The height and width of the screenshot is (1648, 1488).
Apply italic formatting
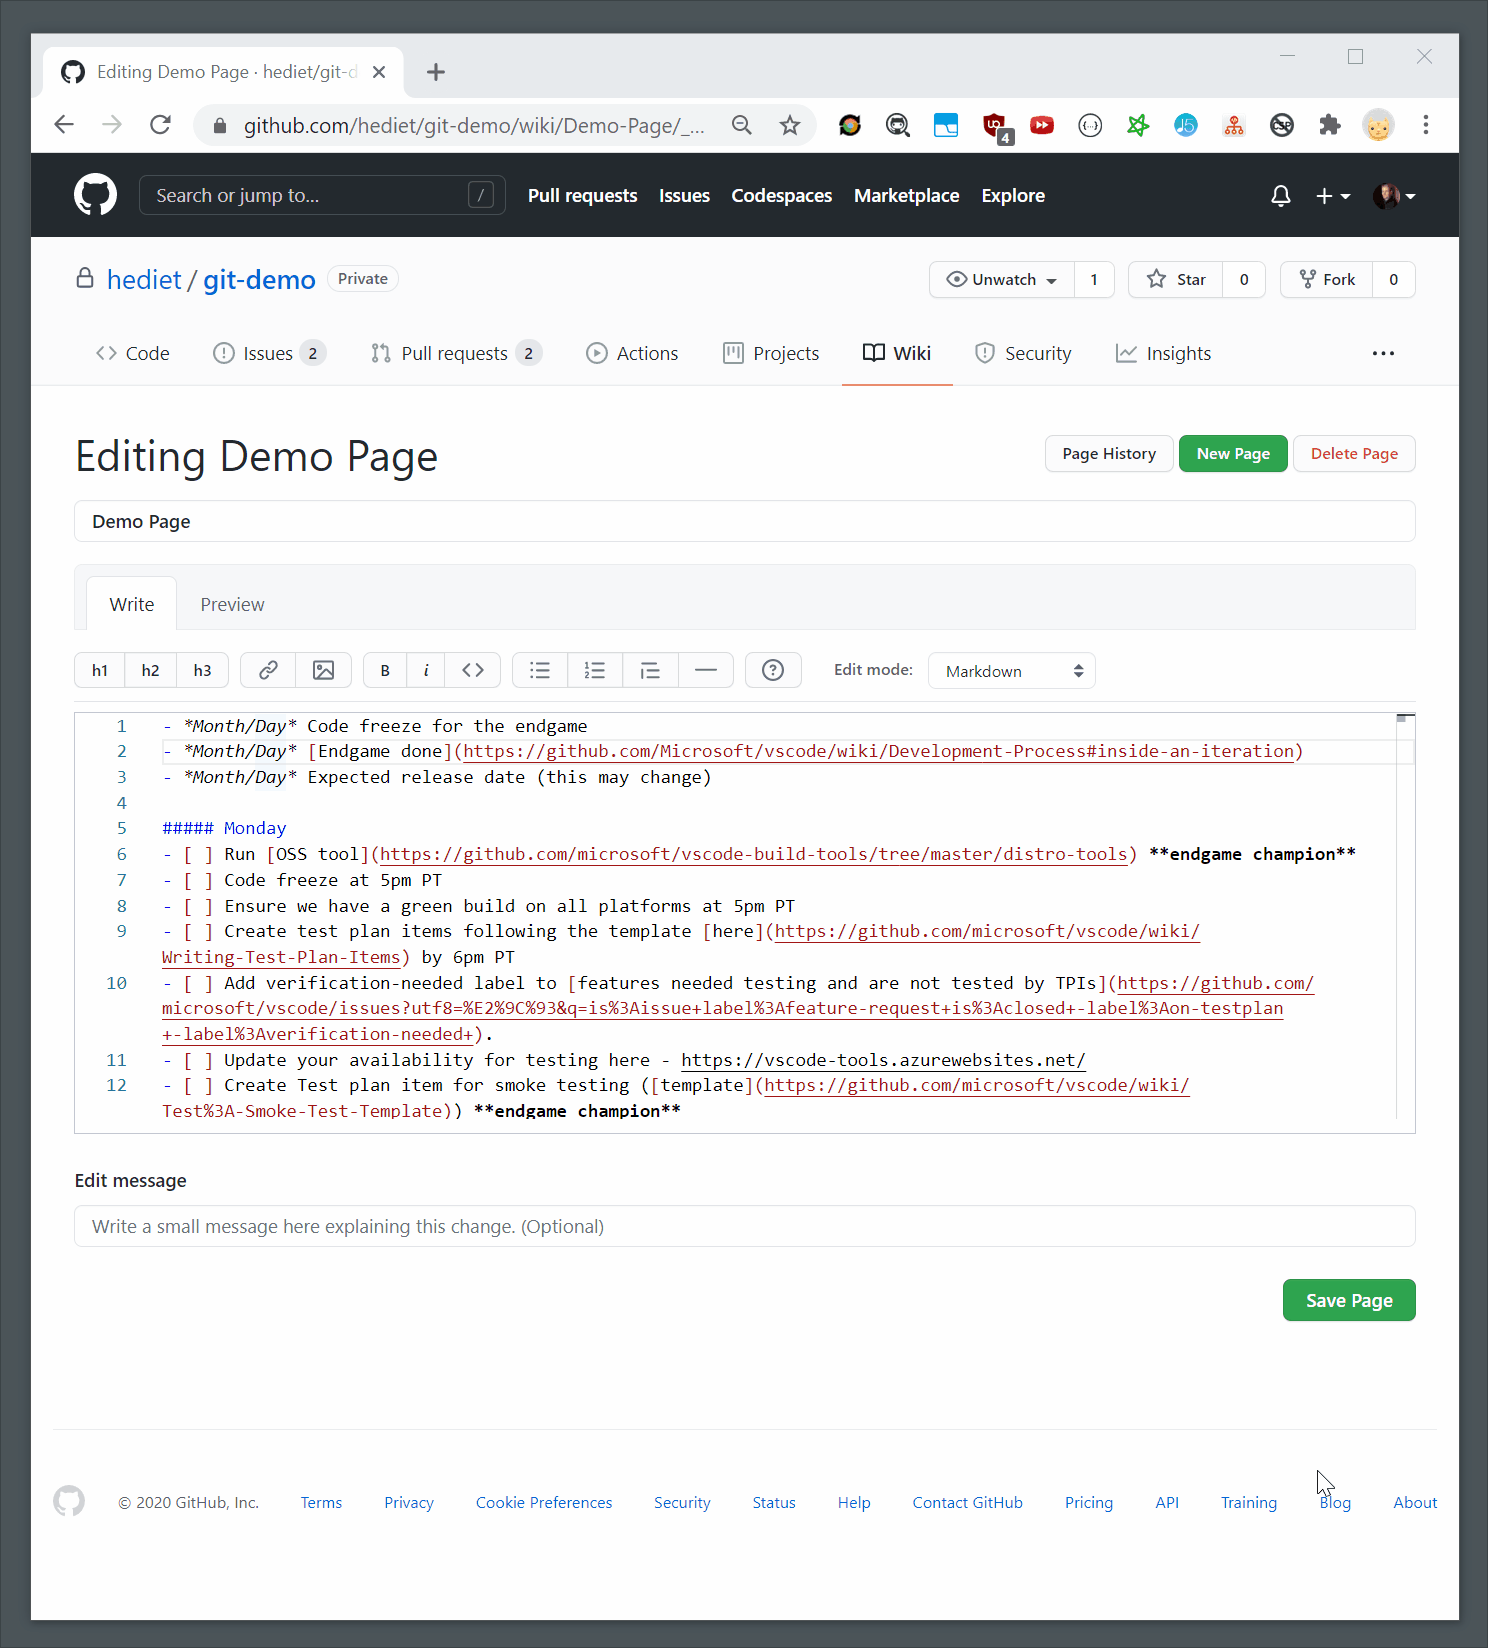426,670
